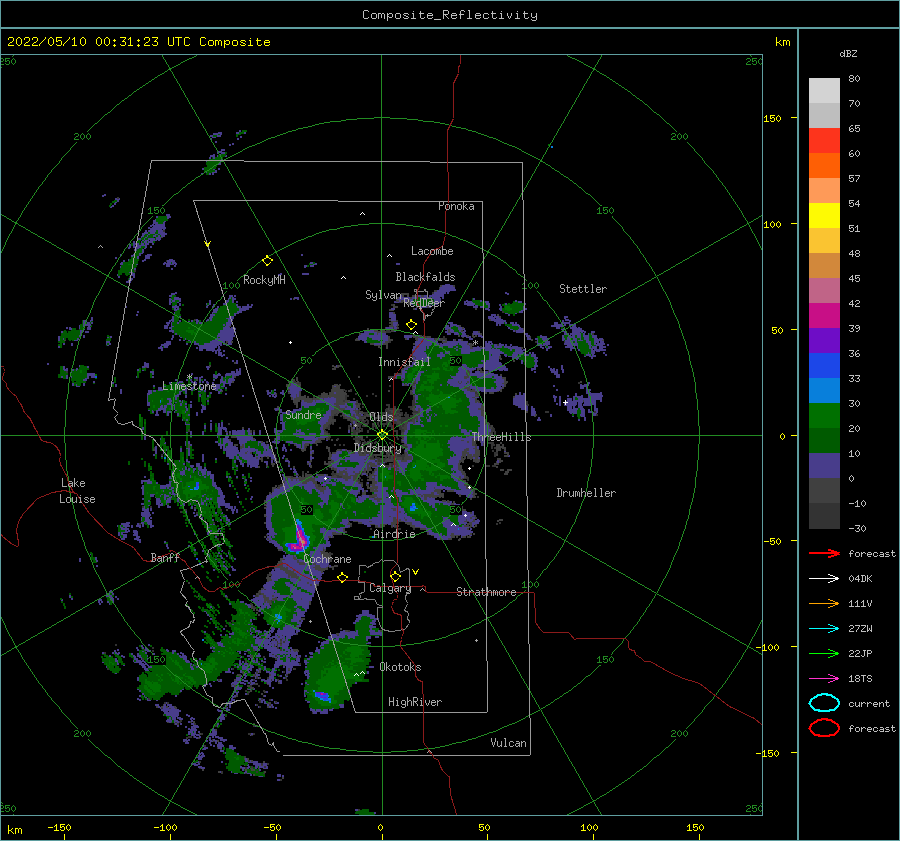Image resolution: width=900 pixels, height=841 pixels.
Task: Click the green 22JP arrow legend icon
Action: pos(824,653)
